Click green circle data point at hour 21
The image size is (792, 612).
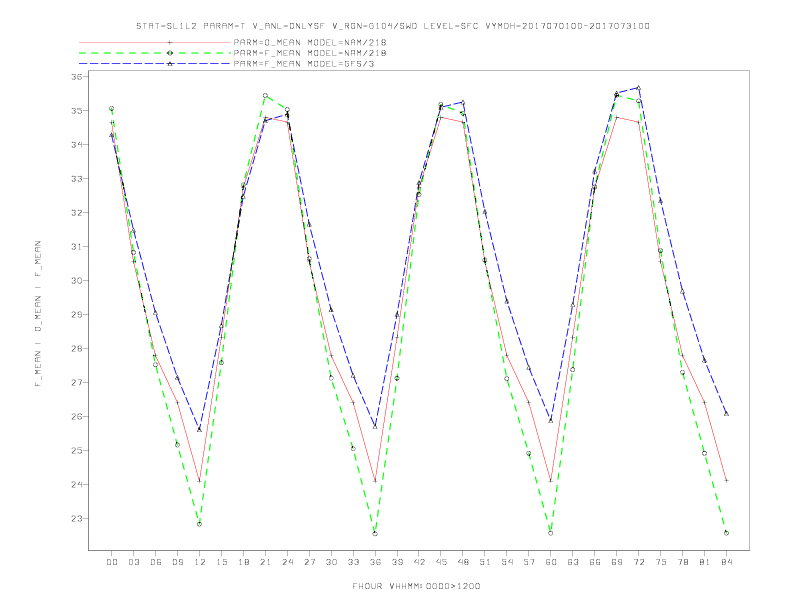click(265, 95)
